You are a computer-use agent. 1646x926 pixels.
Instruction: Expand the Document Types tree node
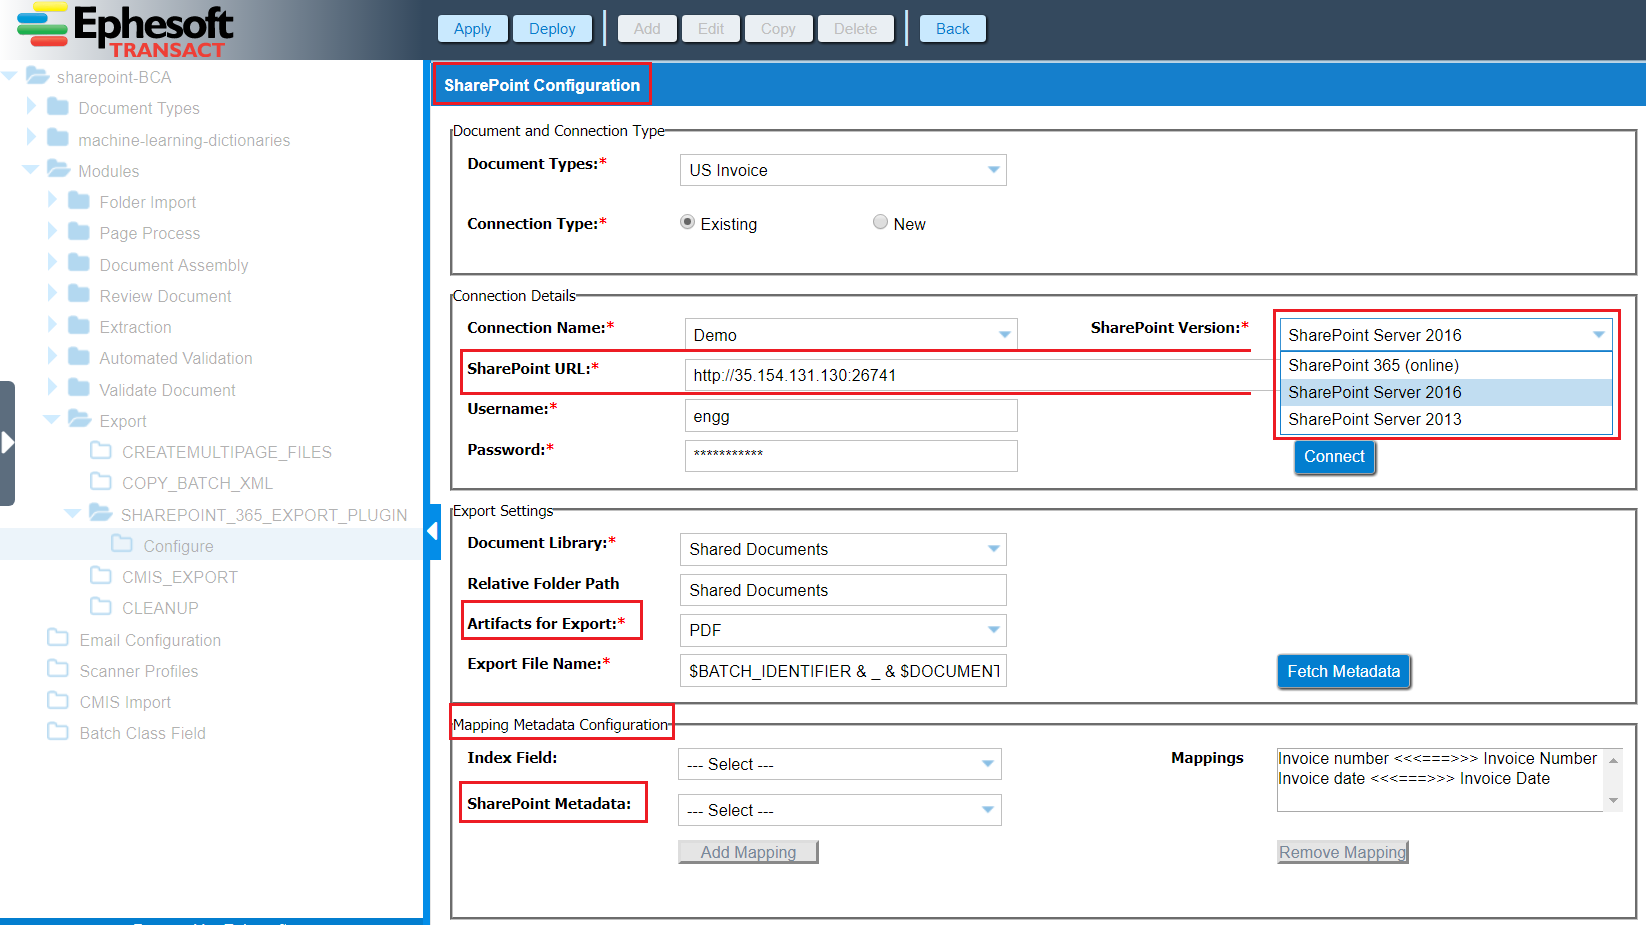[31, 107]
